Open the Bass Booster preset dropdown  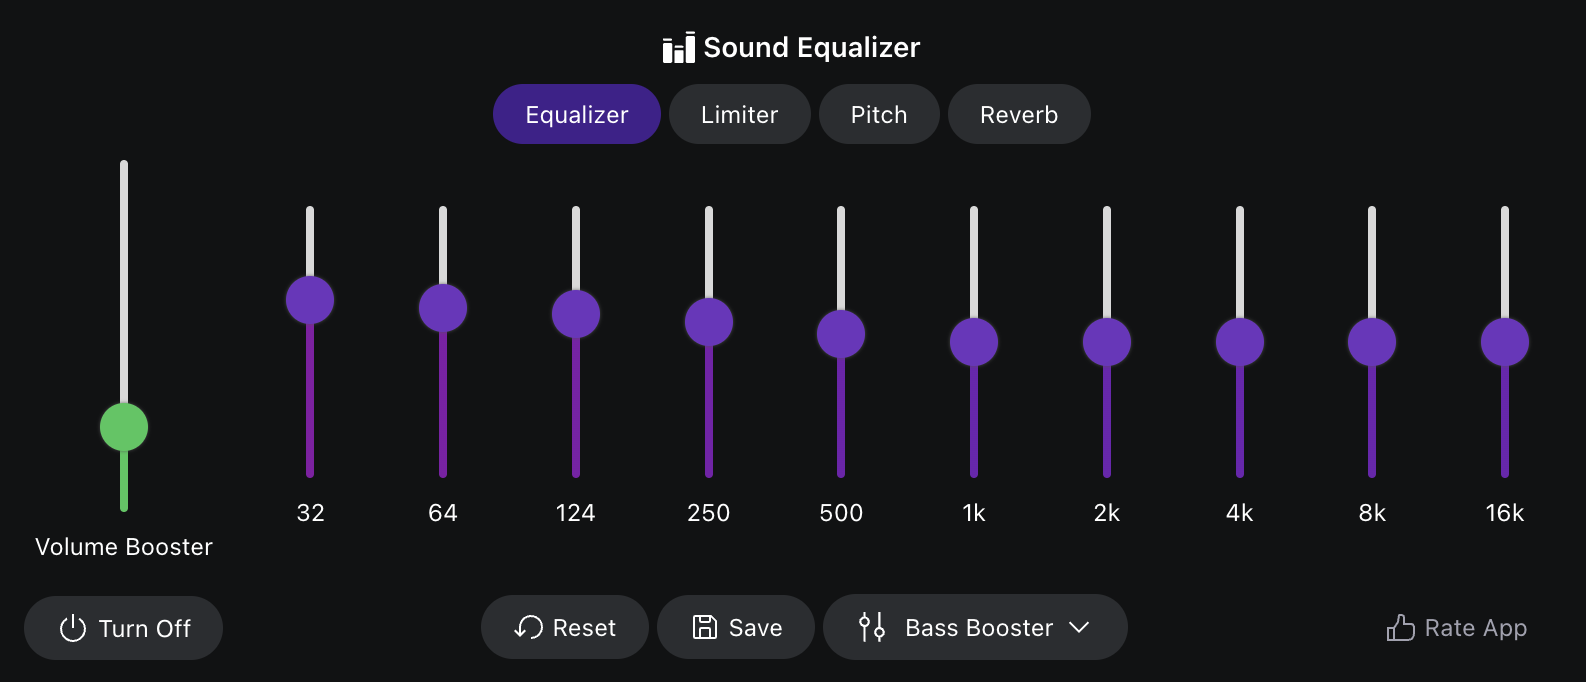click(x=975, y=627)
